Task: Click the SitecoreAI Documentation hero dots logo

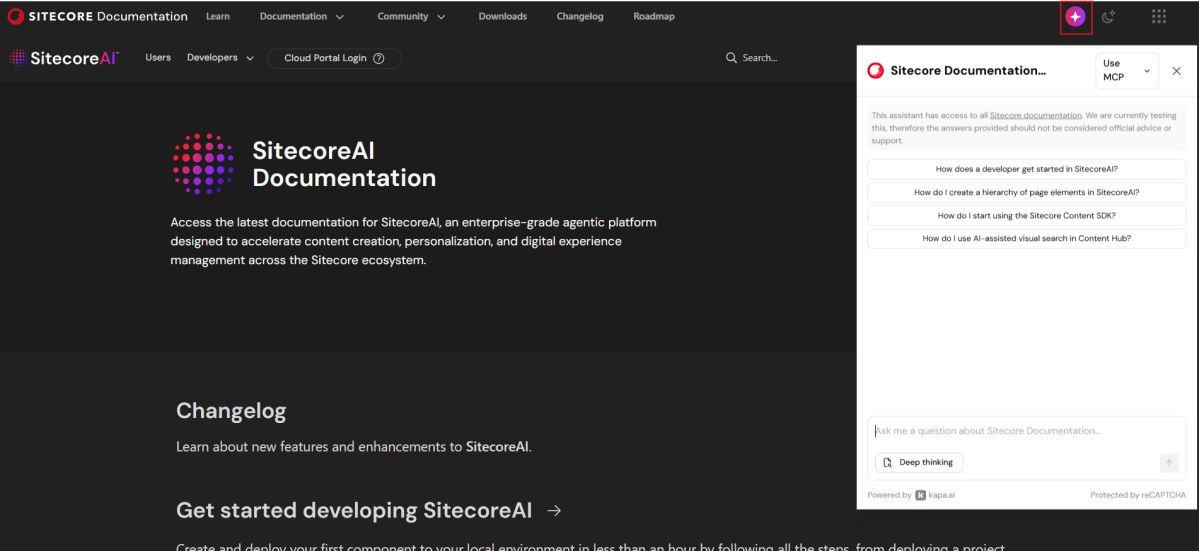Action: (x=203, y=163)
